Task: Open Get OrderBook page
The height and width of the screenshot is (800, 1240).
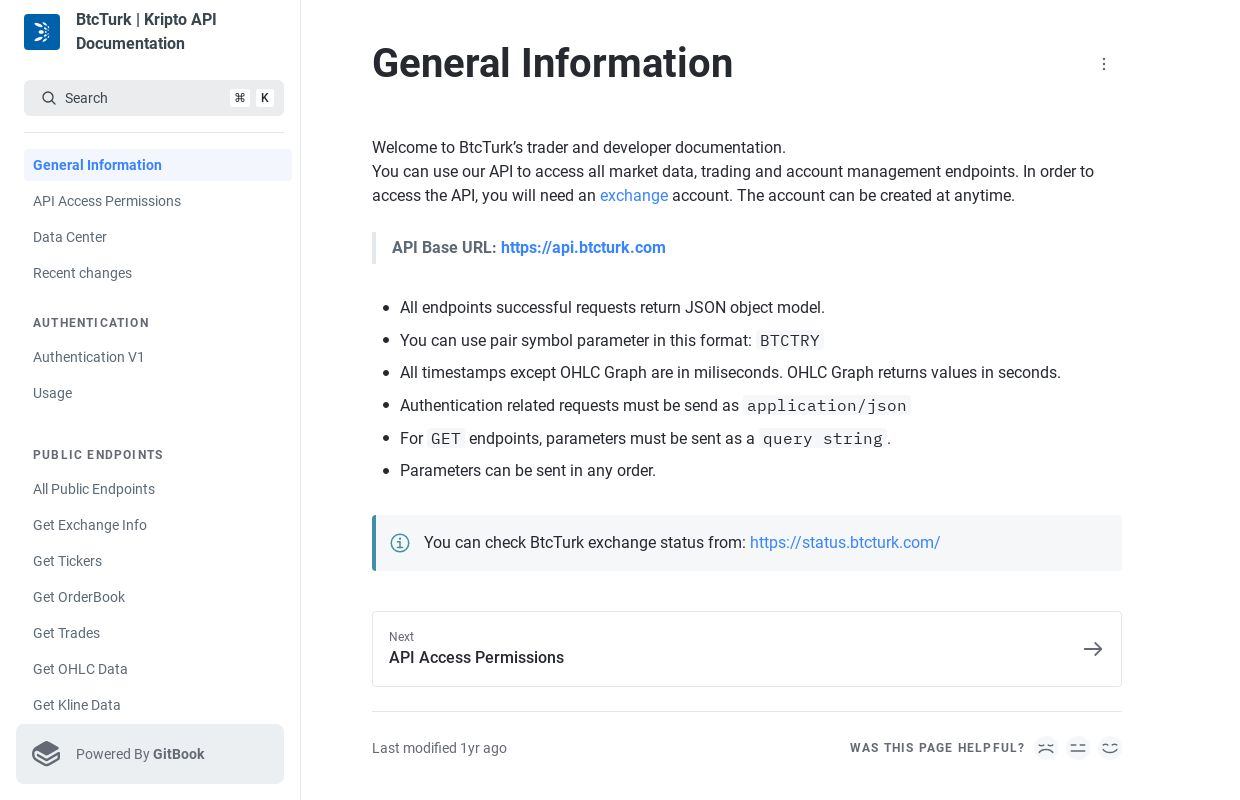Action: point(158,597)
